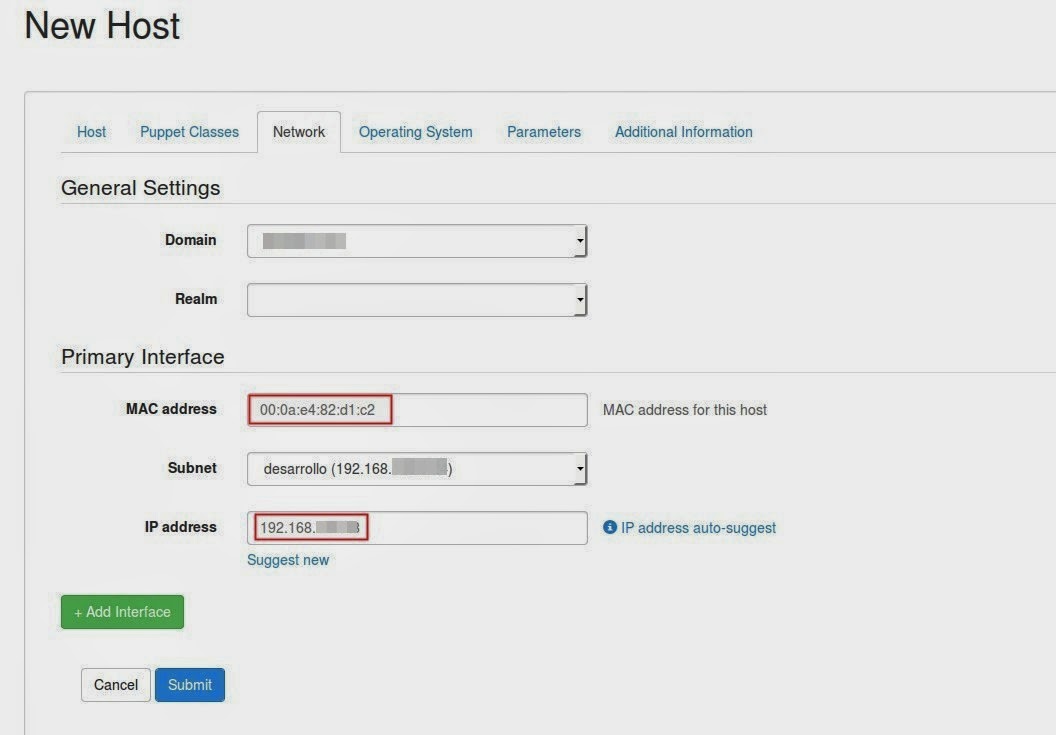The width and height of the screenshot is (1056, 735).
Task: Expand the Domain dropdown
Action: click(x=417, y=241)
